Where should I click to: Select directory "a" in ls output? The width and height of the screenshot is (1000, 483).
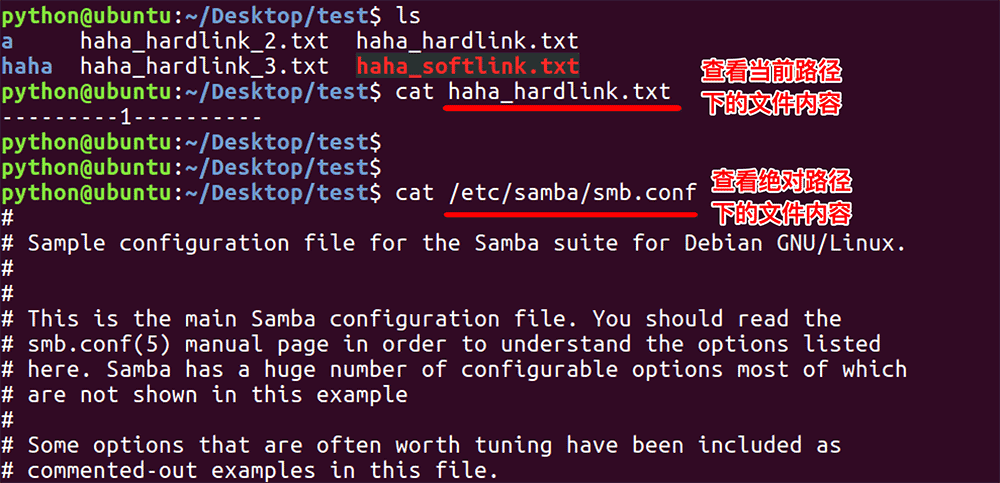pos(7,42)
